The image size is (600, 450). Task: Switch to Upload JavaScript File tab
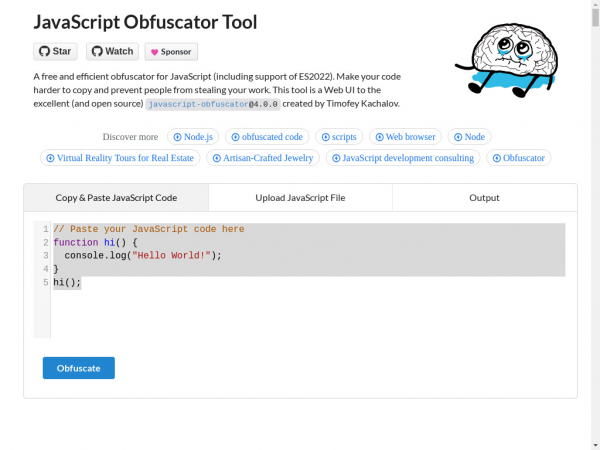click(300, 198)
